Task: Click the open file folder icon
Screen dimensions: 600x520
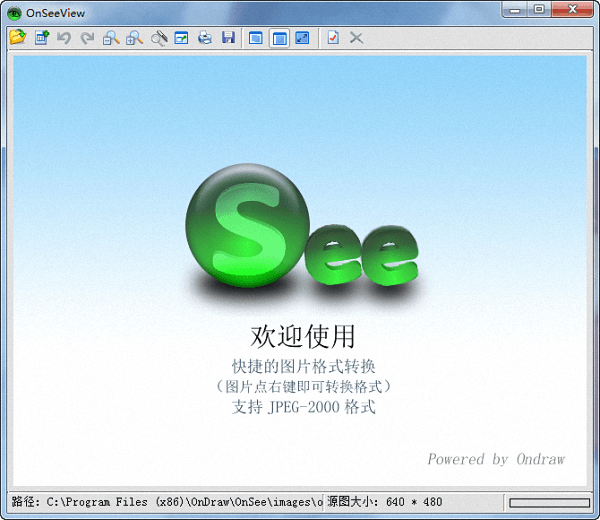Action: point(17,38)
